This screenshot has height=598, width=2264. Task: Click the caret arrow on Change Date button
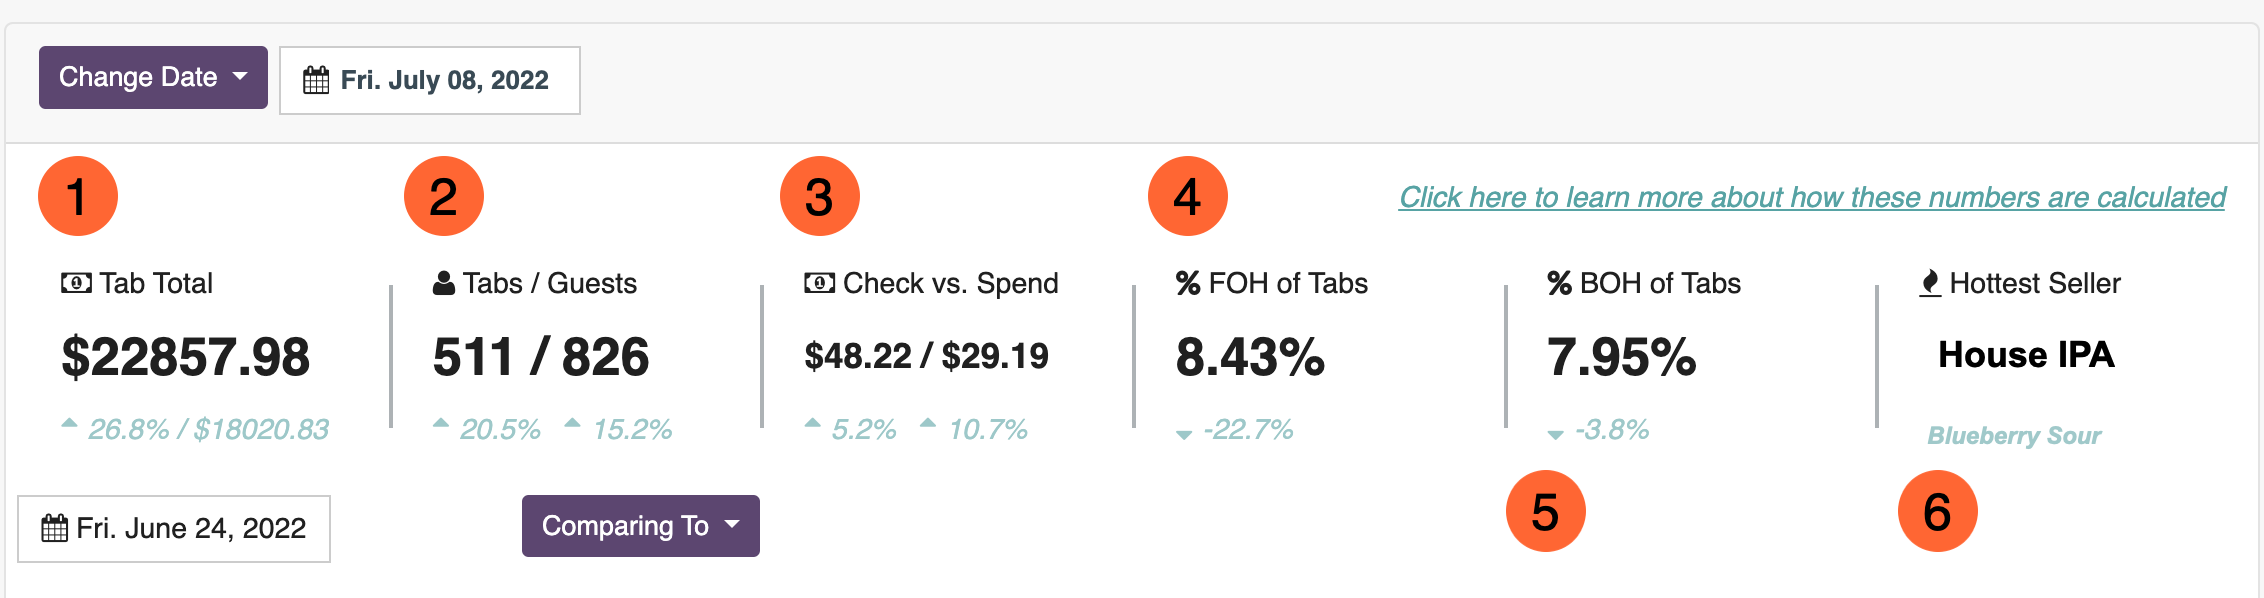pos(240,77)
